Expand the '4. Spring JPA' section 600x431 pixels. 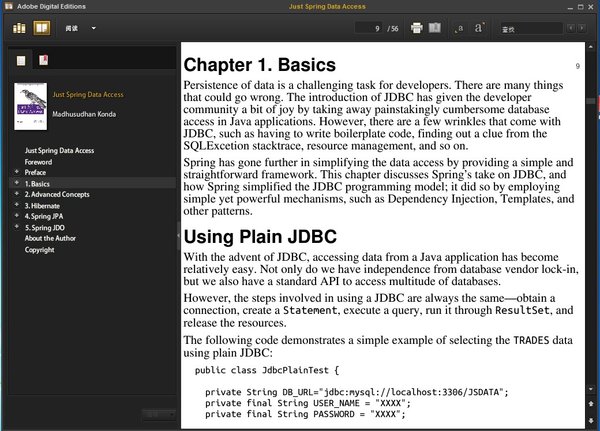[16, 216]
